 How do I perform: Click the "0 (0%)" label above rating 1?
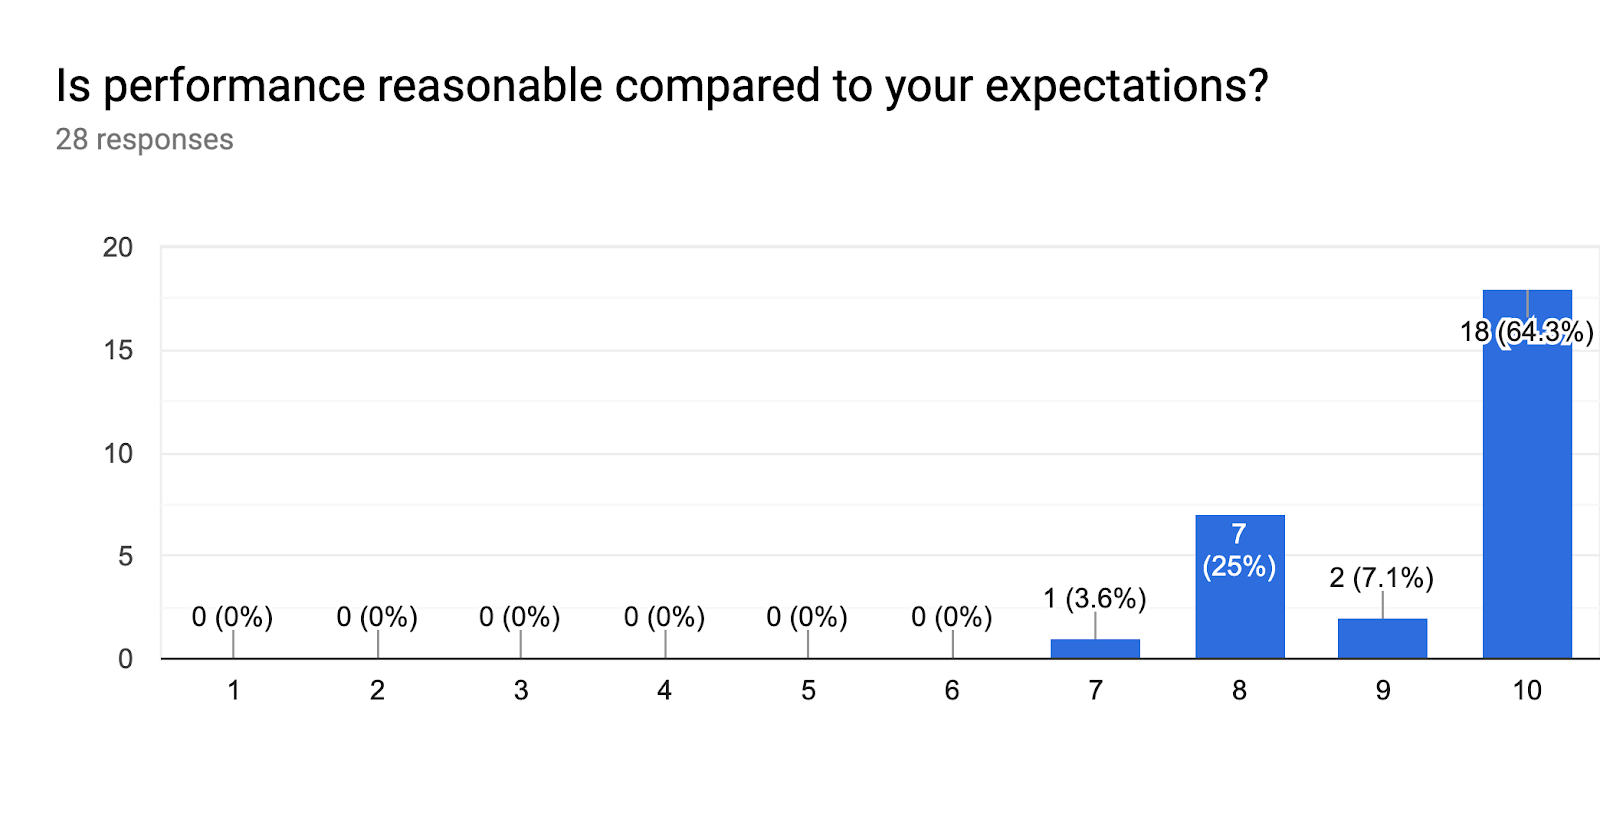coord(232,617)
